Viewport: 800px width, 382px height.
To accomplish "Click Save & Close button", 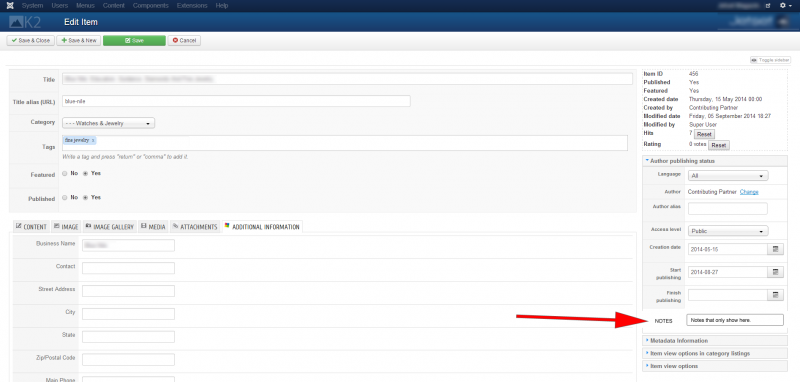I will 31,41.
